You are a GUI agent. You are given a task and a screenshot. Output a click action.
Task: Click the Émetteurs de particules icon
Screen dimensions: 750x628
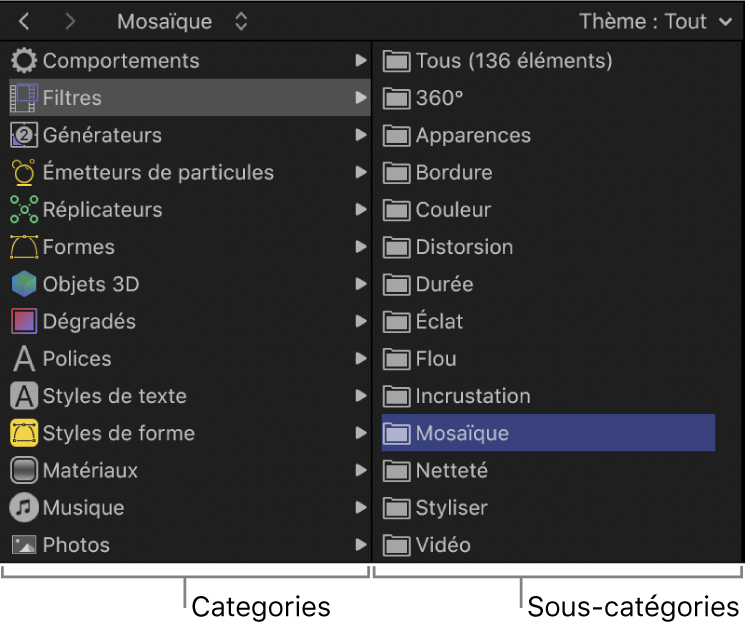pos(24,173)
